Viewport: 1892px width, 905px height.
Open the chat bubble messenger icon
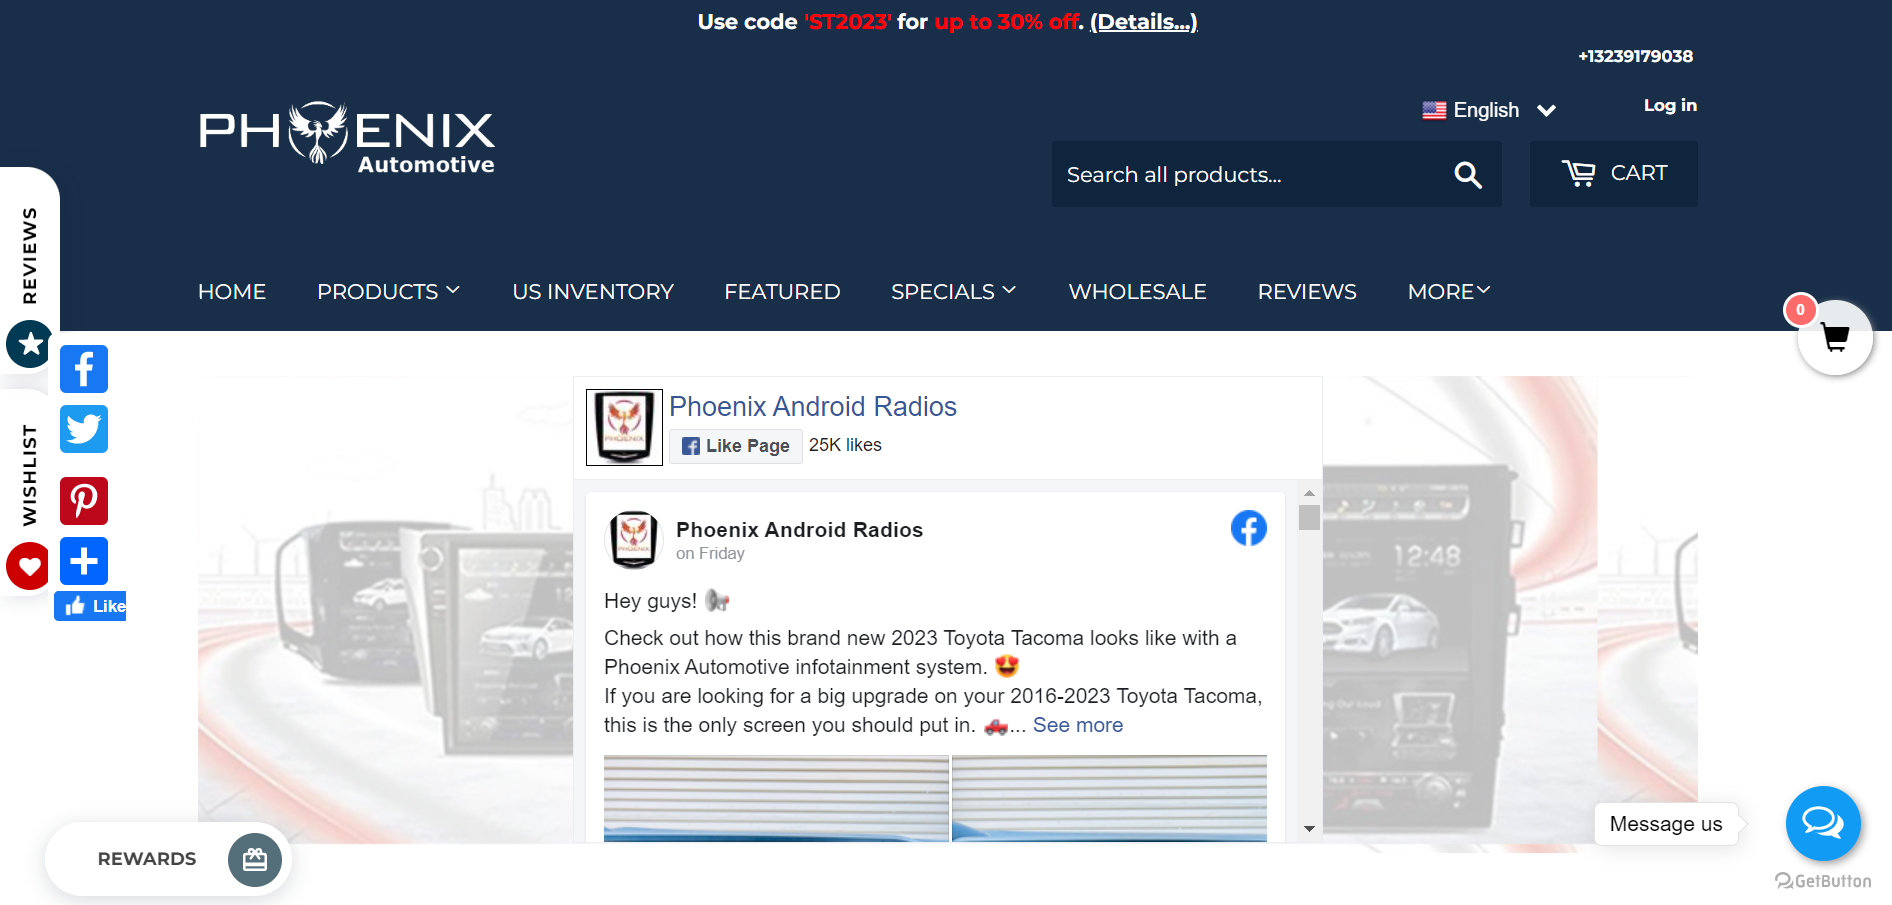(1823, 823)
